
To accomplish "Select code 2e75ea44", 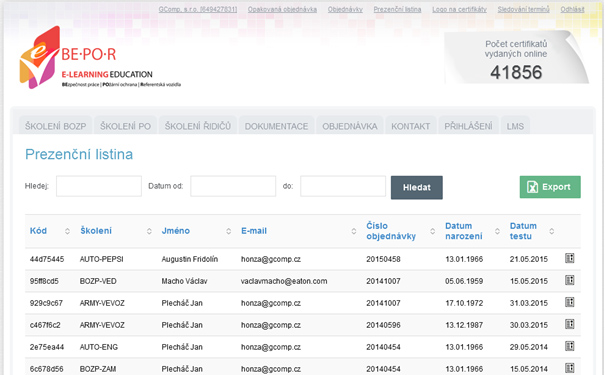I will point(47,347).
